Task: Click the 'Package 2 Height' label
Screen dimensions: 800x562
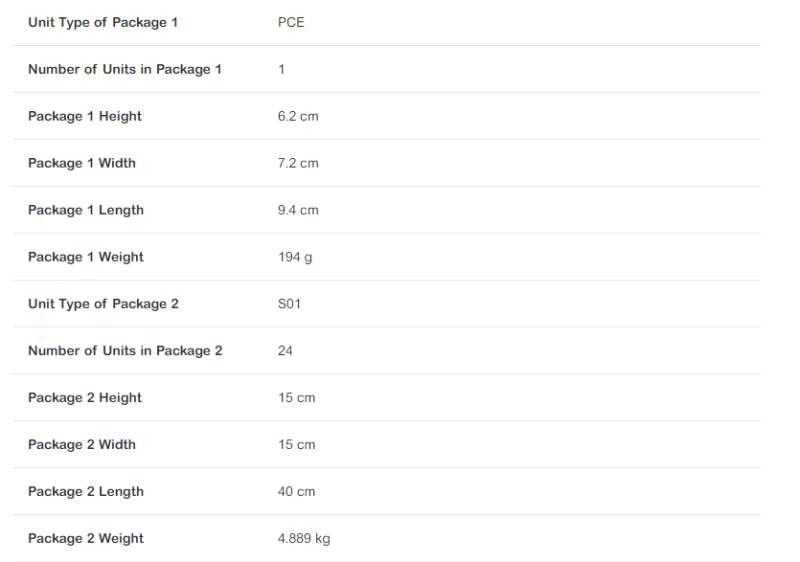Action: point(85,398)
